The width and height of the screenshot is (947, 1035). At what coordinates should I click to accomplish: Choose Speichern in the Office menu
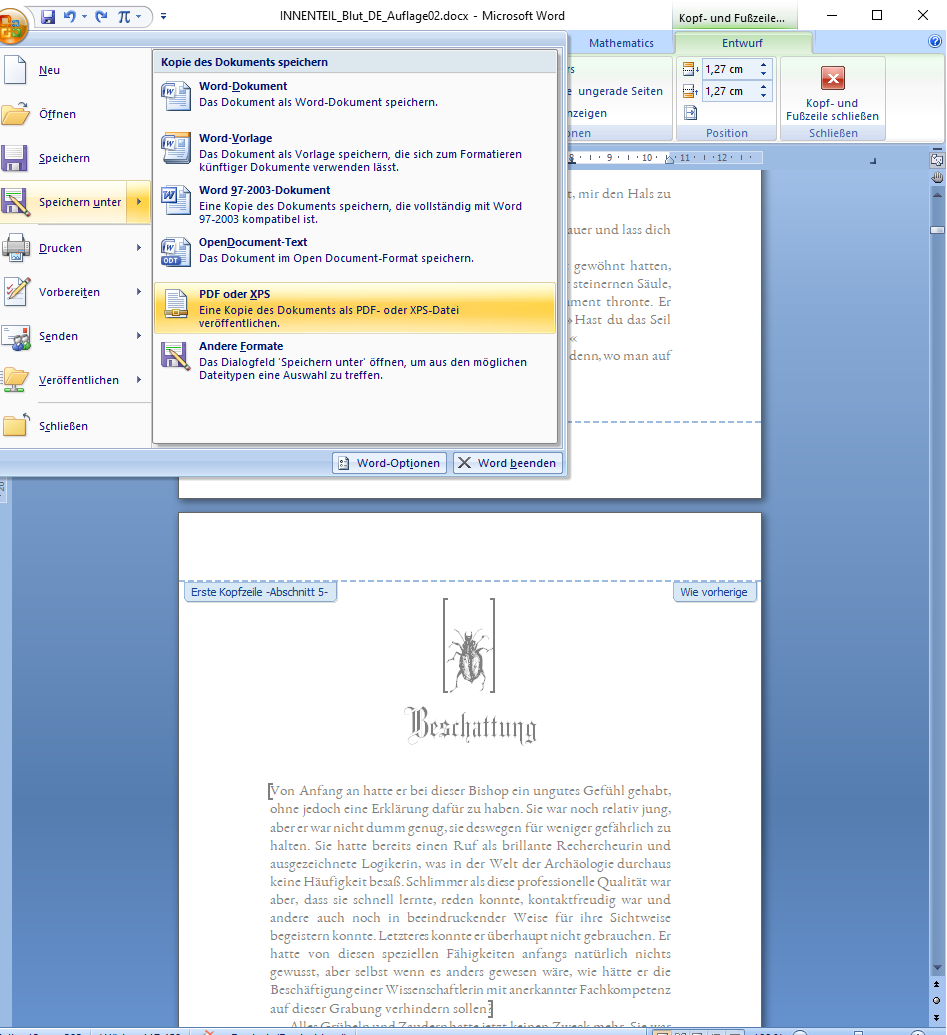(x=75, y=158)
